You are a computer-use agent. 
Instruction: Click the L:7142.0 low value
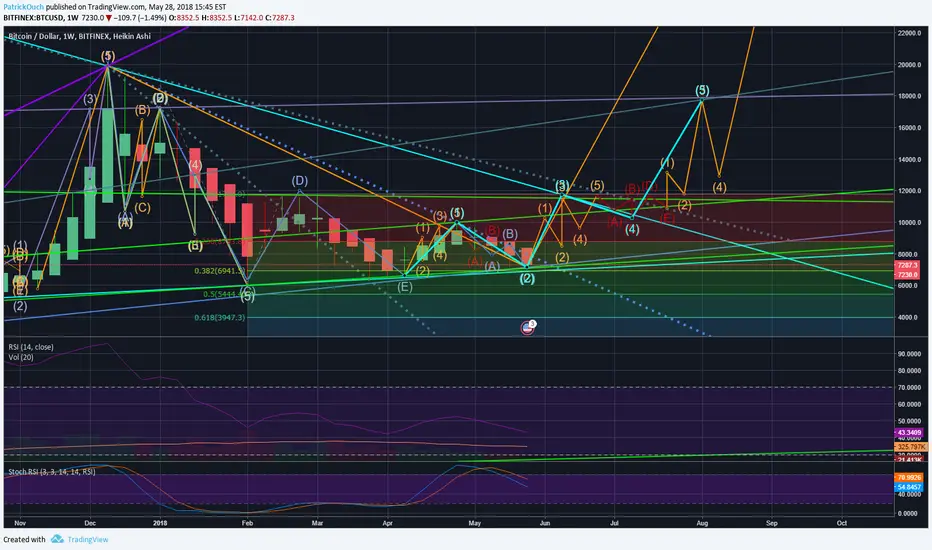(248, 18)
